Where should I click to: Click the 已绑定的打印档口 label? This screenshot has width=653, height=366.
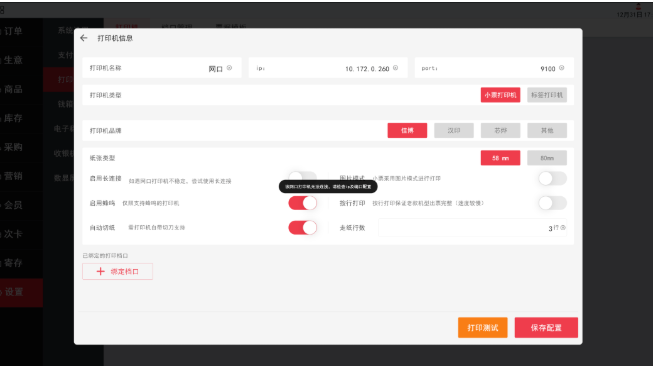[x=105, y=256]
